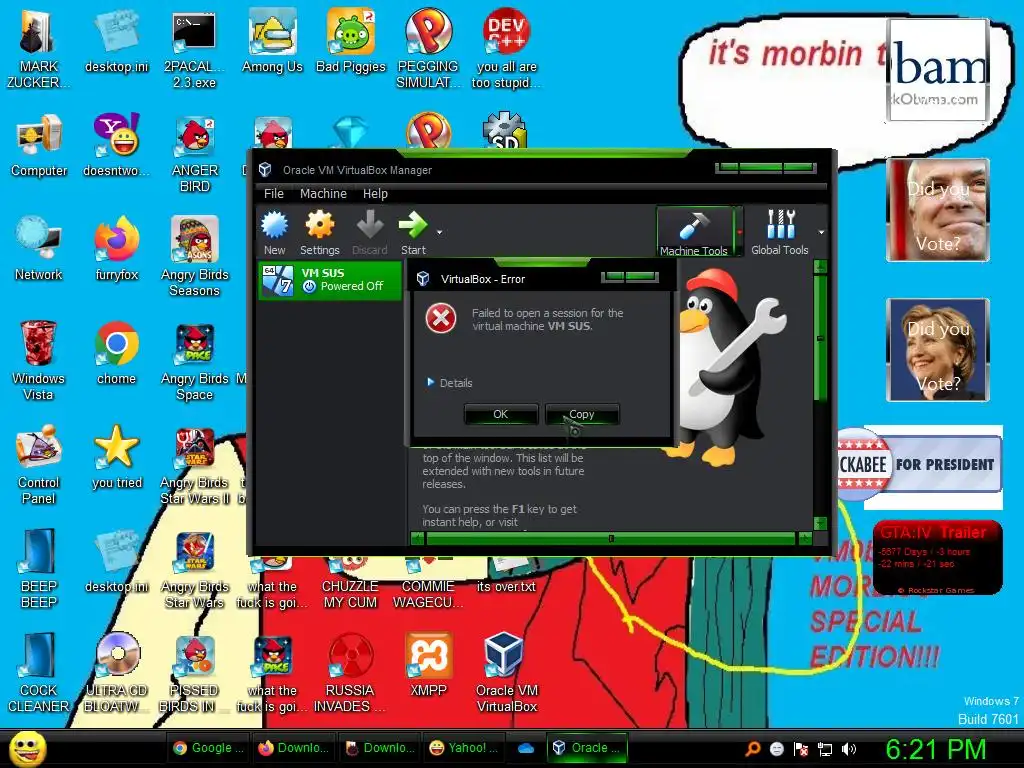
Task: Open the Help menu
Action: click(375, 193)
